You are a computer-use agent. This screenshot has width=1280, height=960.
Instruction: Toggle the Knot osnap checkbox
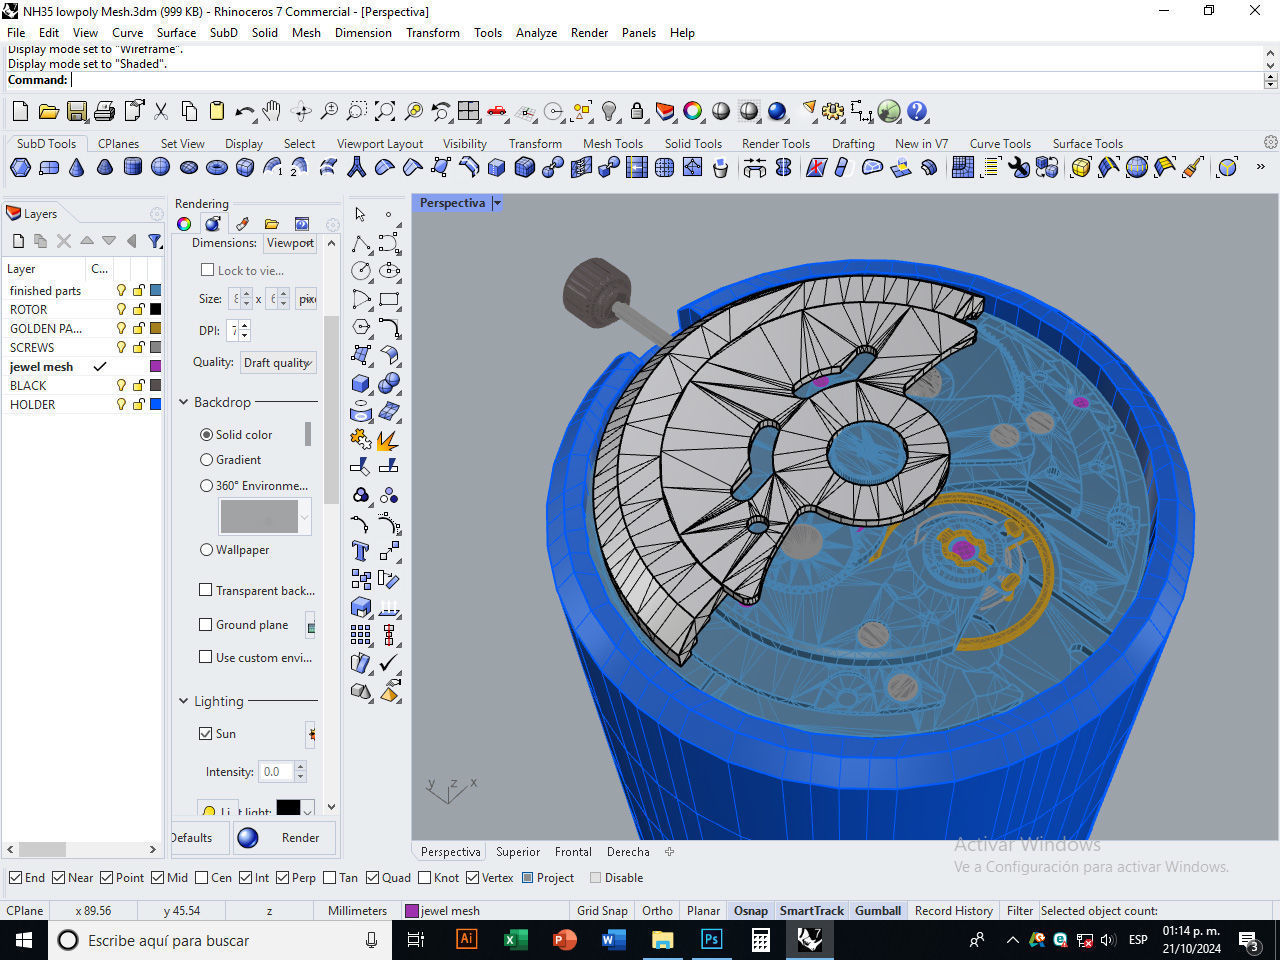[425, 878]
